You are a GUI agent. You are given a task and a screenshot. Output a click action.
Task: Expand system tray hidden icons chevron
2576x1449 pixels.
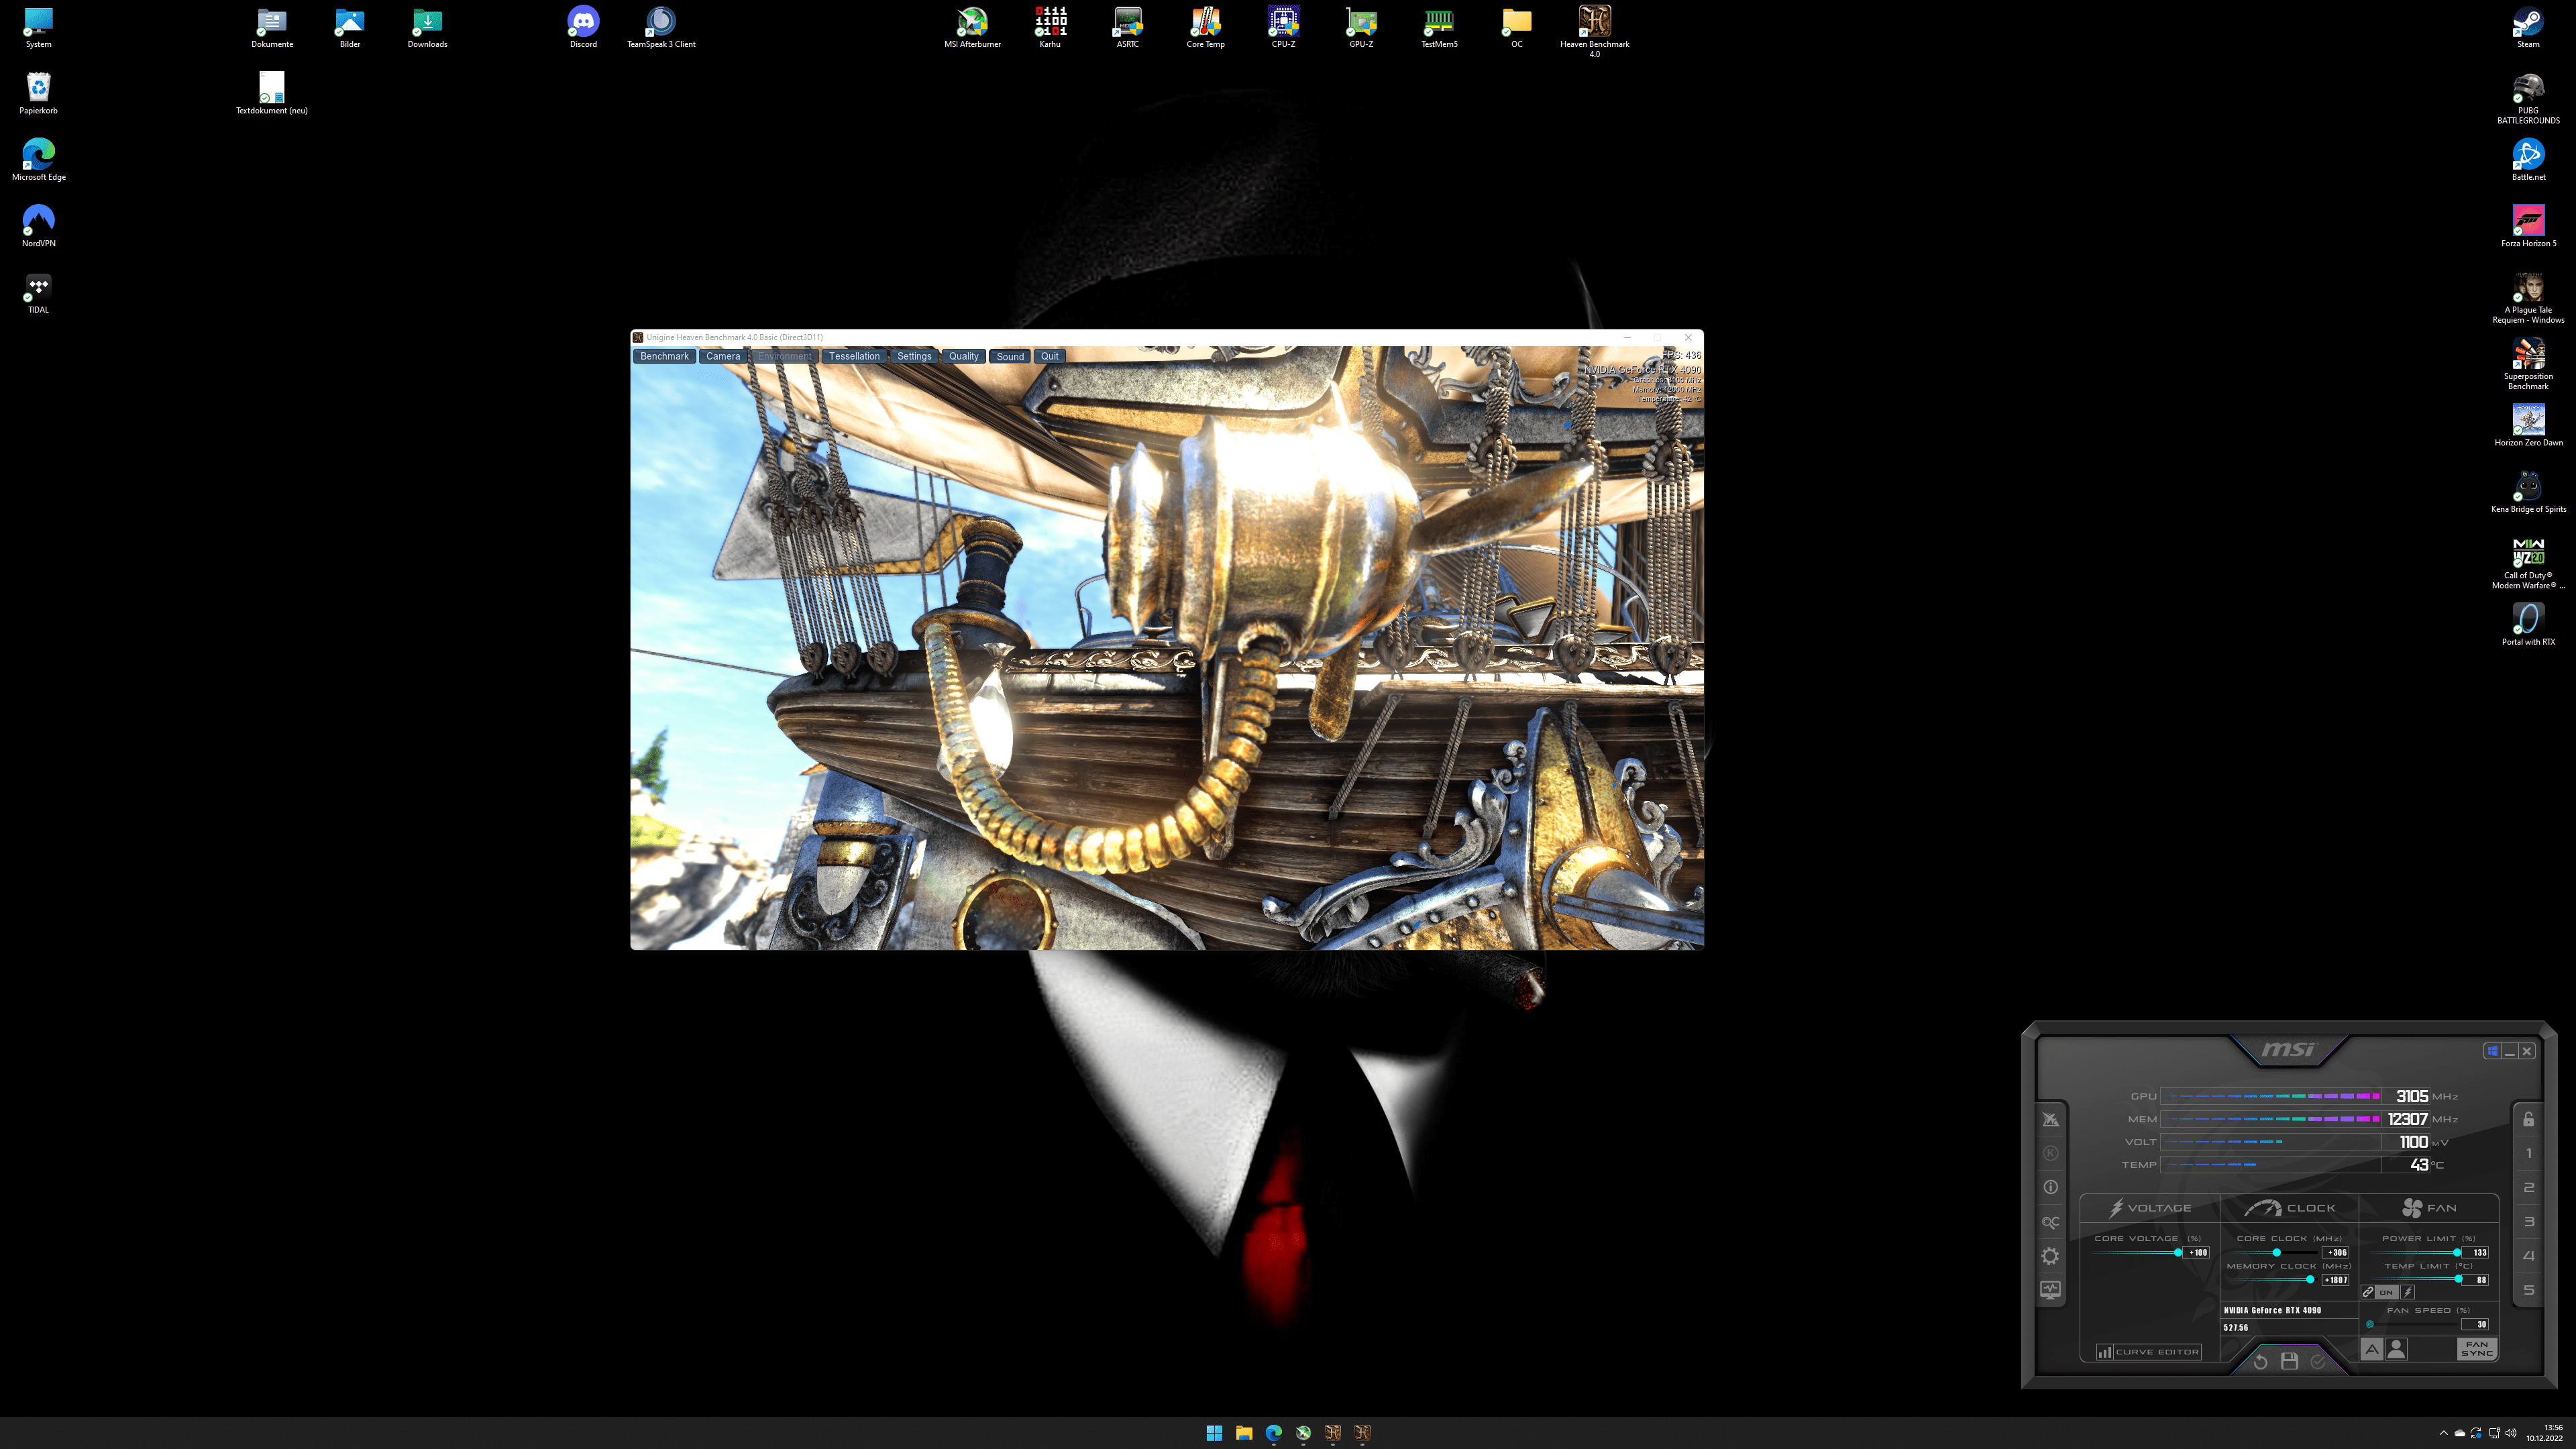pyautogui.click(x=2444, y=1433)
